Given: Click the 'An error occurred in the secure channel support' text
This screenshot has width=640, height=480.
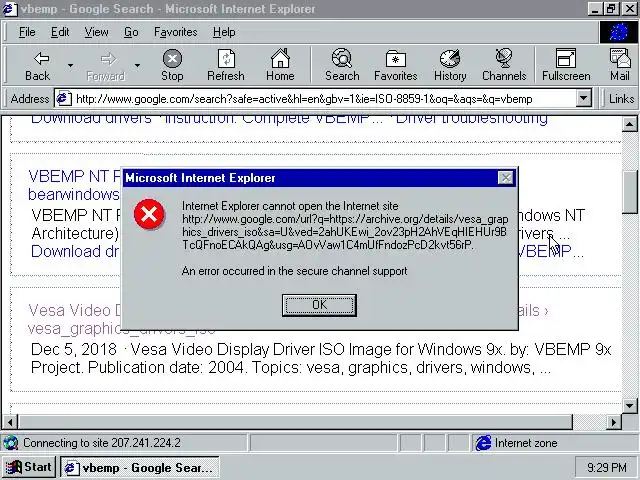Looking at the screenshot, I should click(x=294, y=271).
